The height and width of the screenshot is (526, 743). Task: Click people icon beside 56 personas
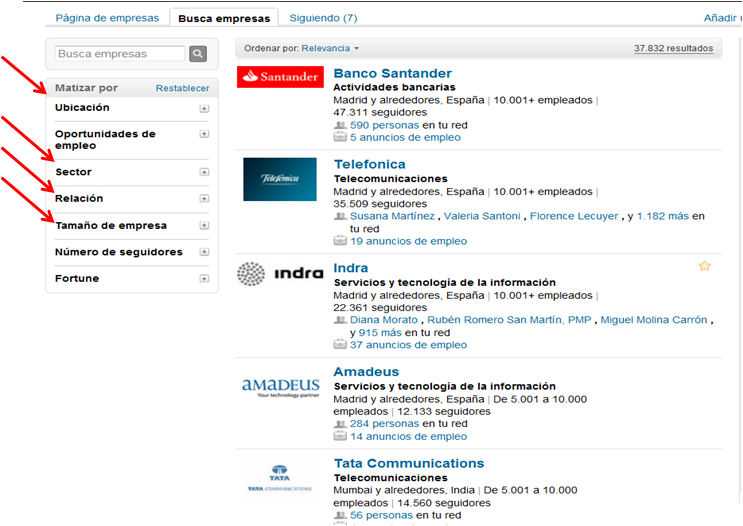[x=340, y=515]
